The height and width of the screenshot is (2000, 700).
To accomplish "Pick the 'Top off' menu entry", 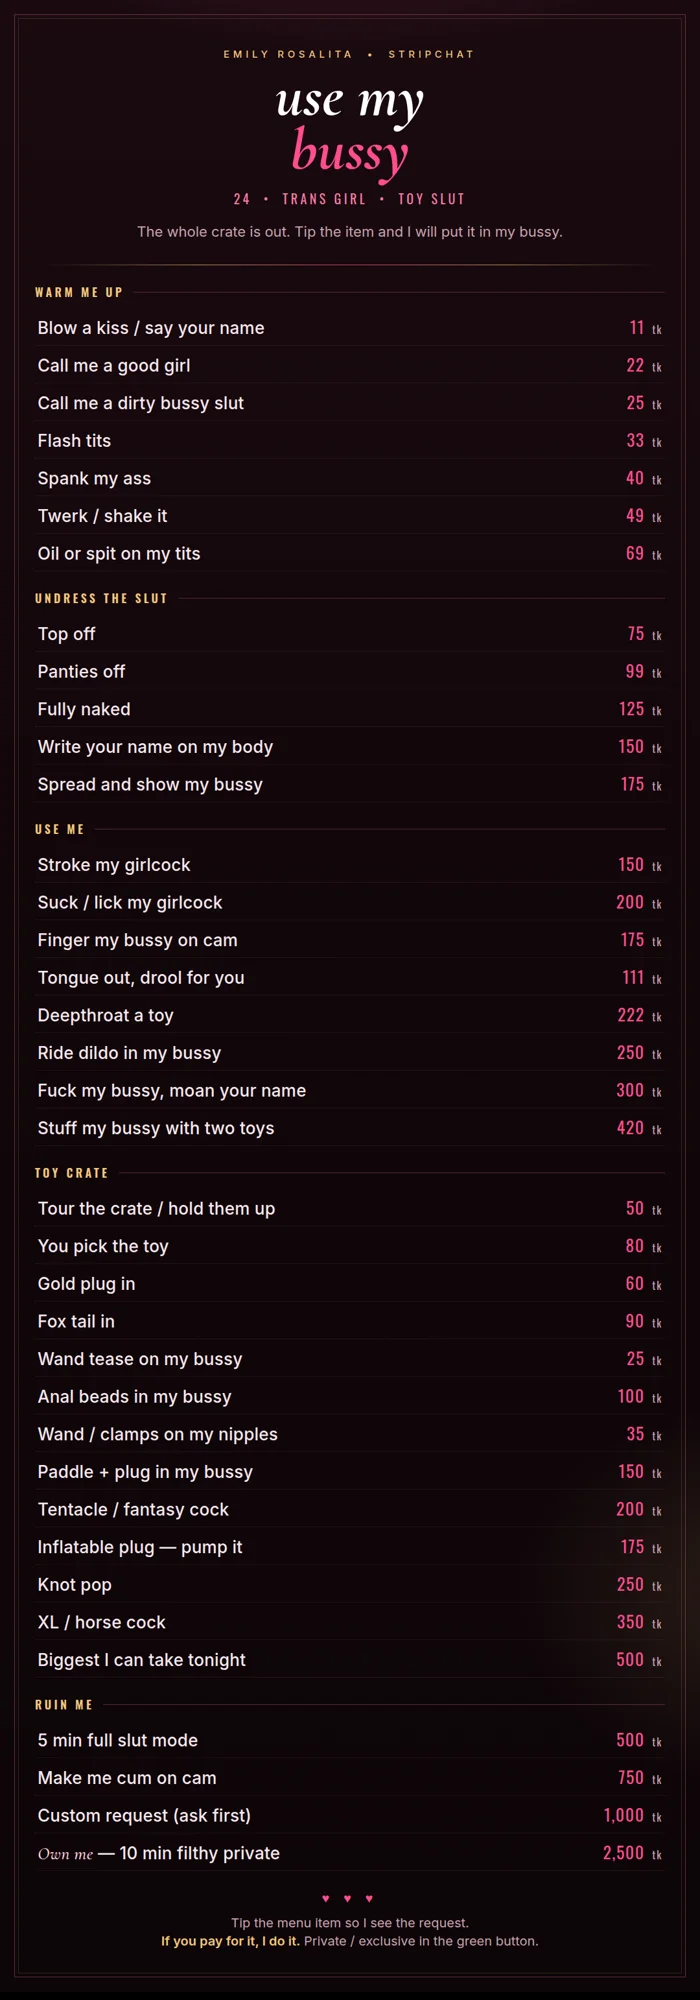I will coord(350,634).
